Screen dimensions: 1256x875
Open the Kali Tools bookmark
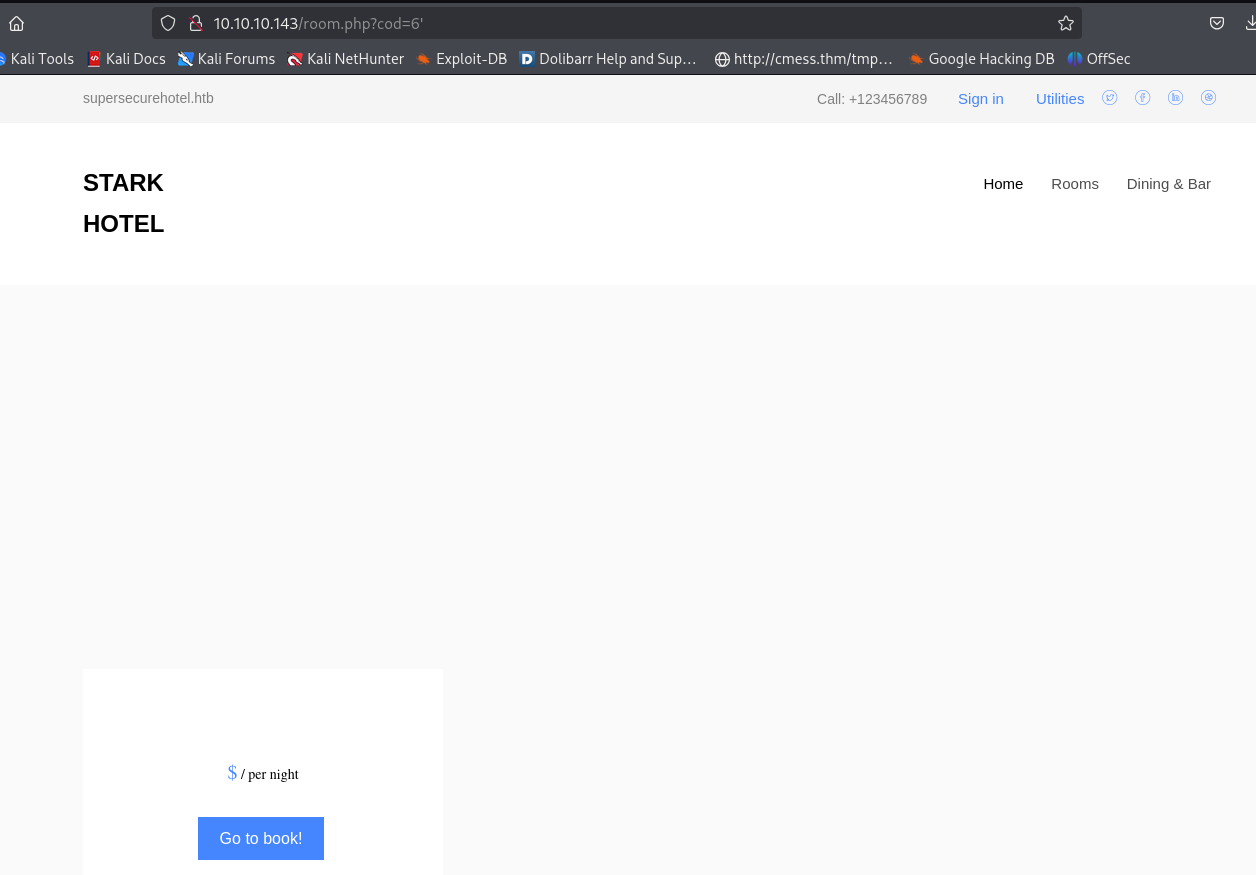[37, 59]
